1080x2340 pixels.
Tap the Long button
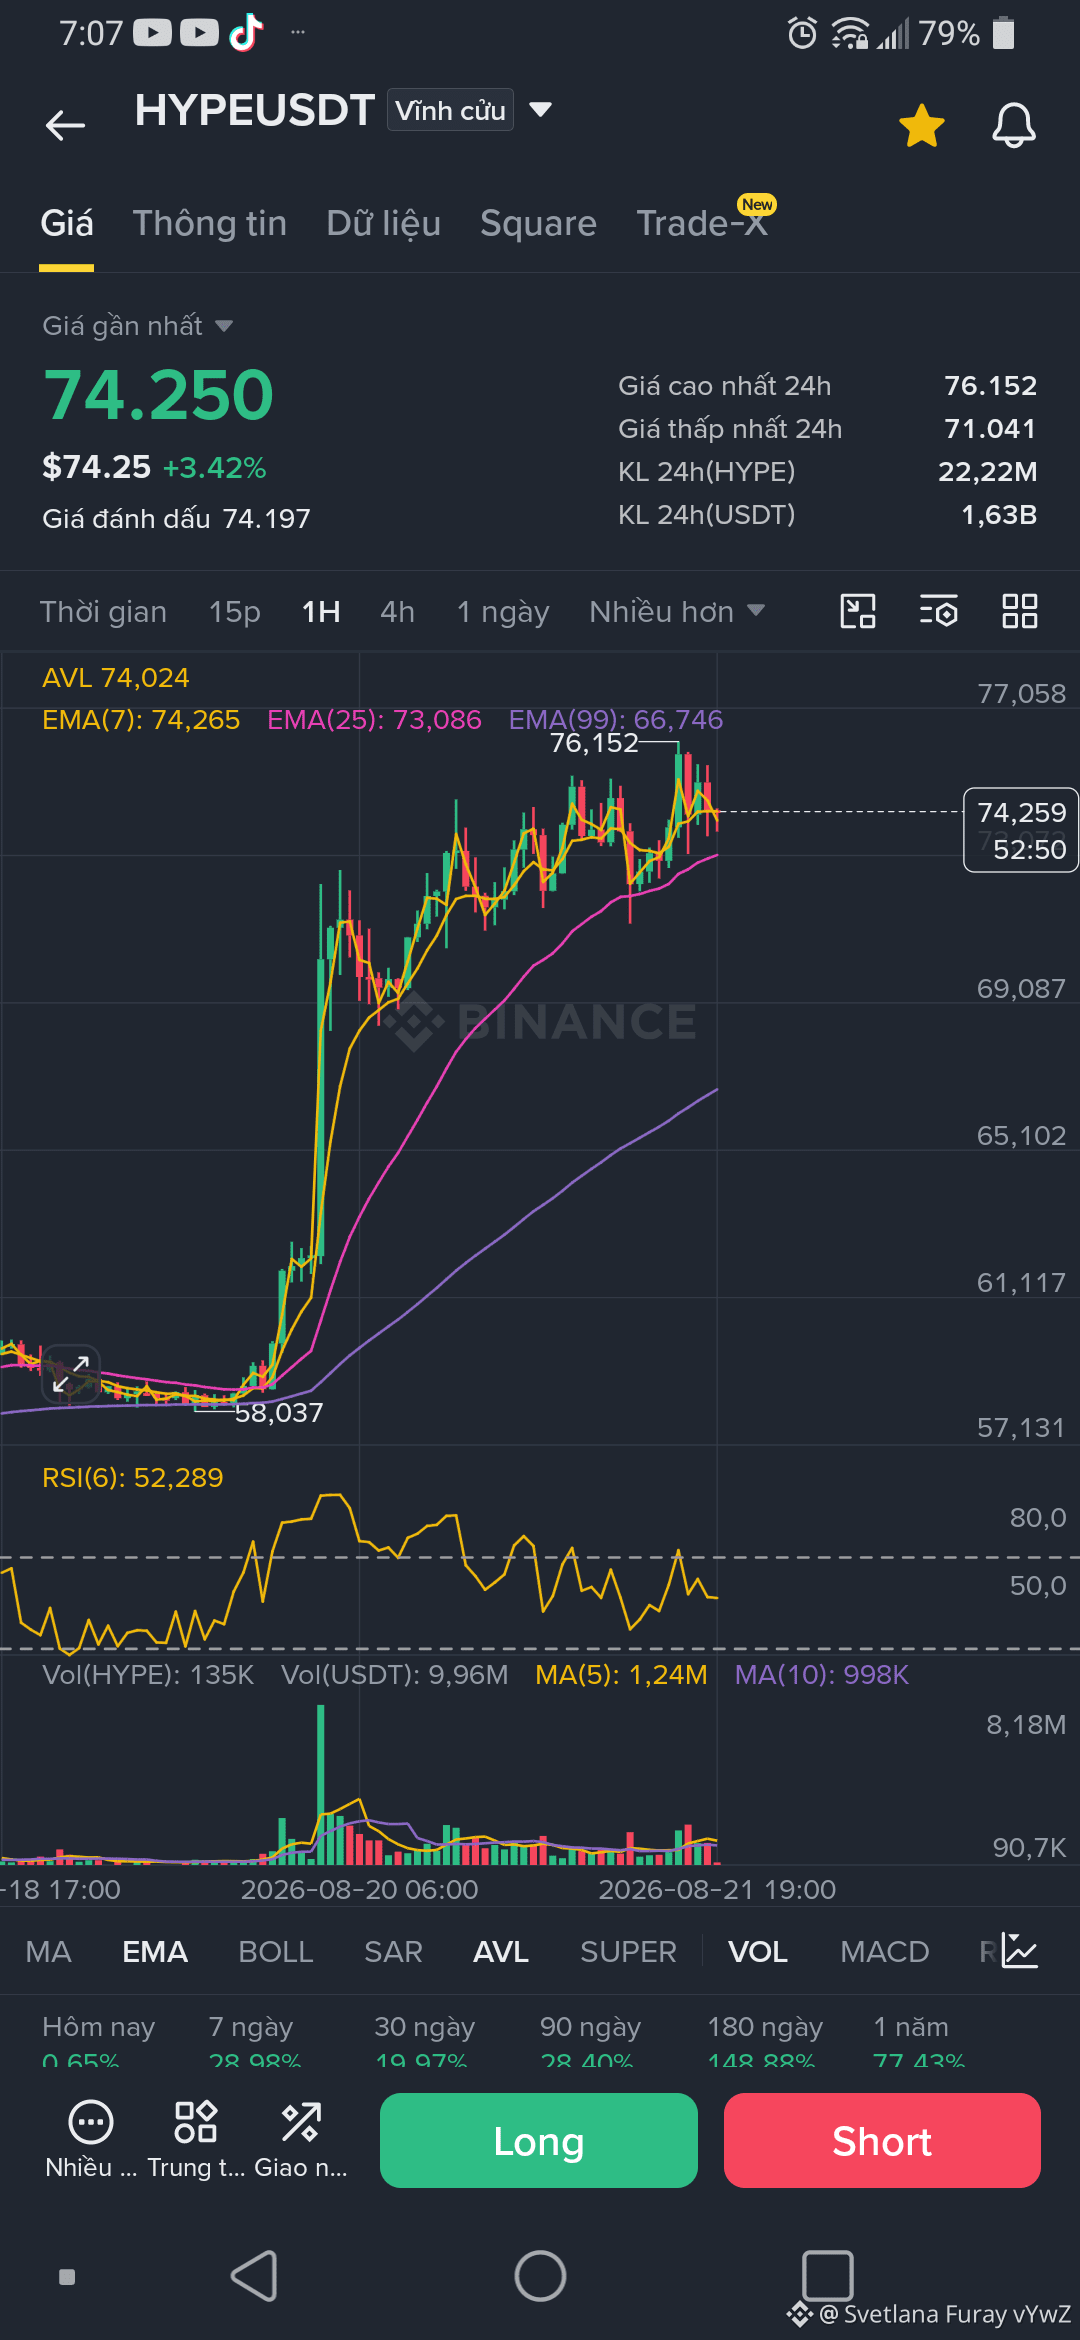tap(539, 2141)
